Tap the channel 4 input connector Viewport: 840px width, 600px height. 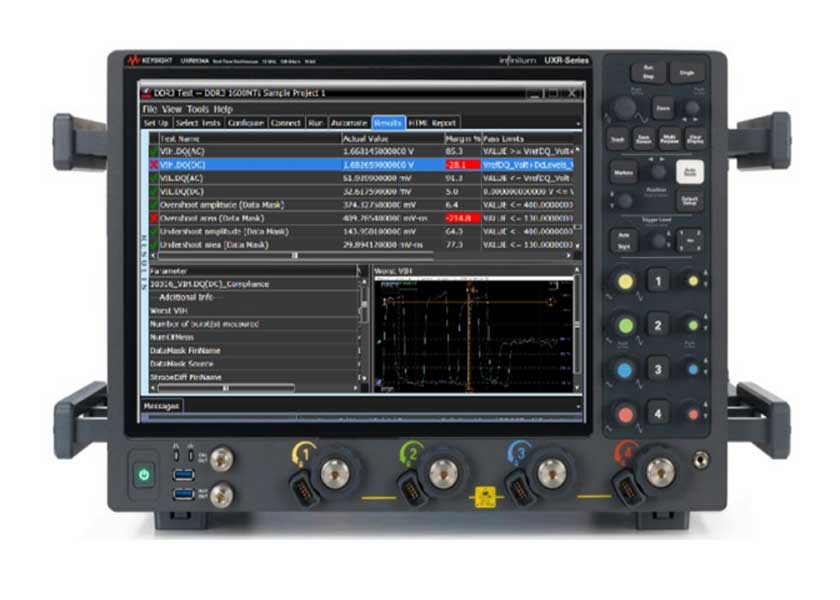click(x=661, y=473)
